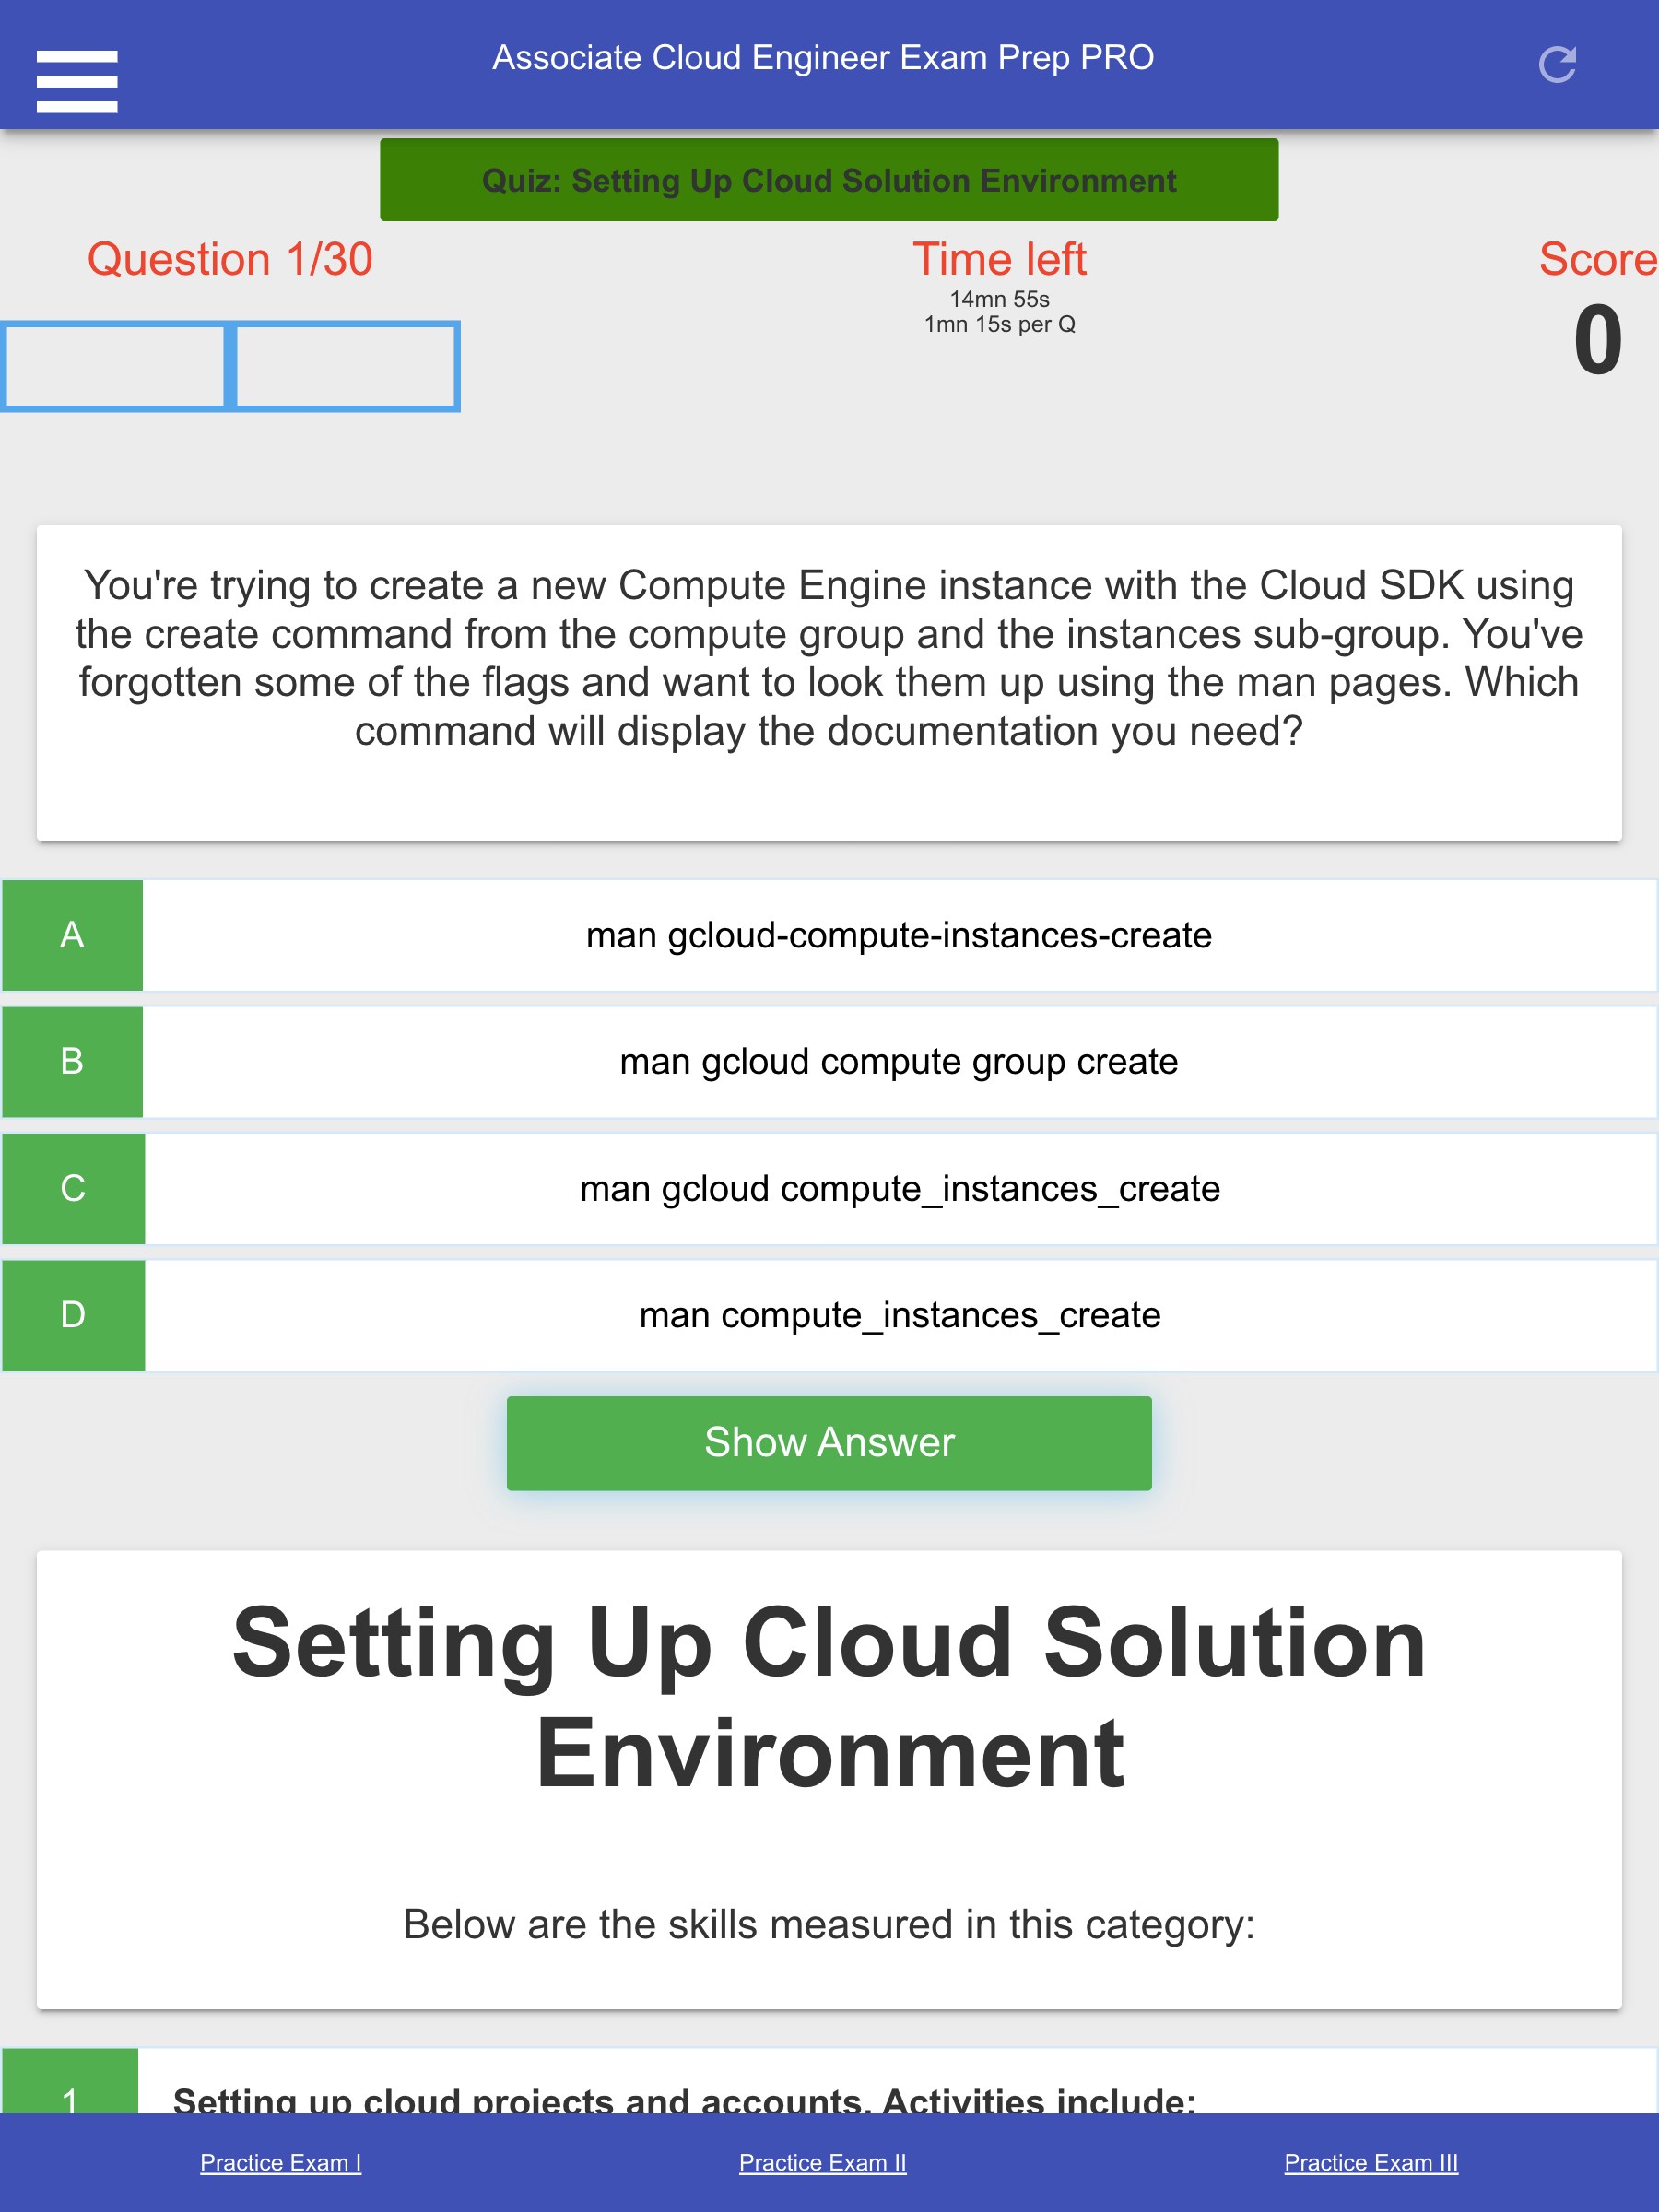Click the left blue progress box
Viewport: 1659px width, 2212px height.
pyautogui.click(x=114, y=366)
